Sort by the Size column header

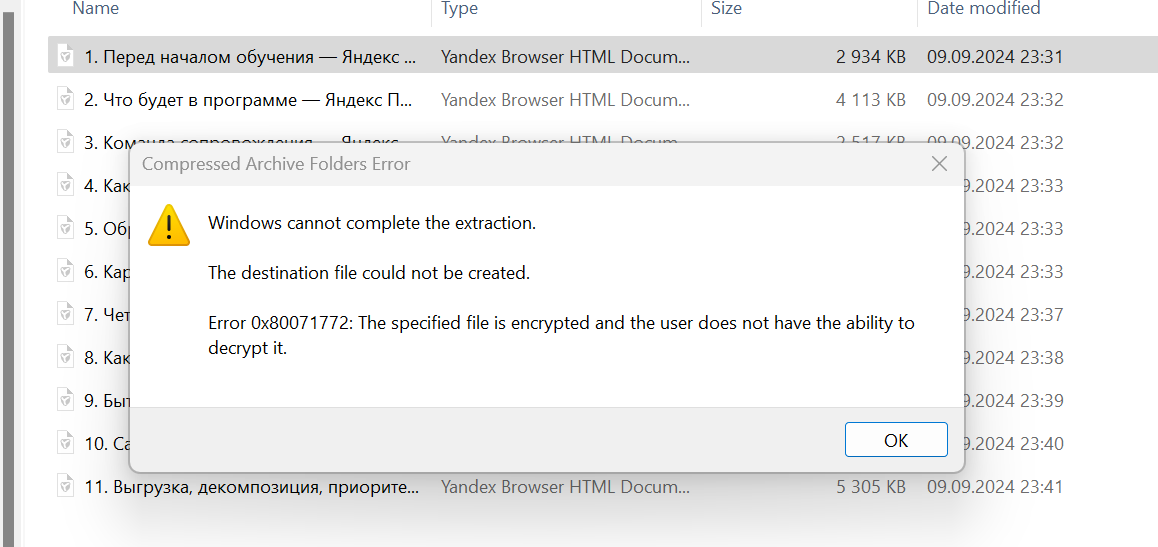(x=726, y=9)
